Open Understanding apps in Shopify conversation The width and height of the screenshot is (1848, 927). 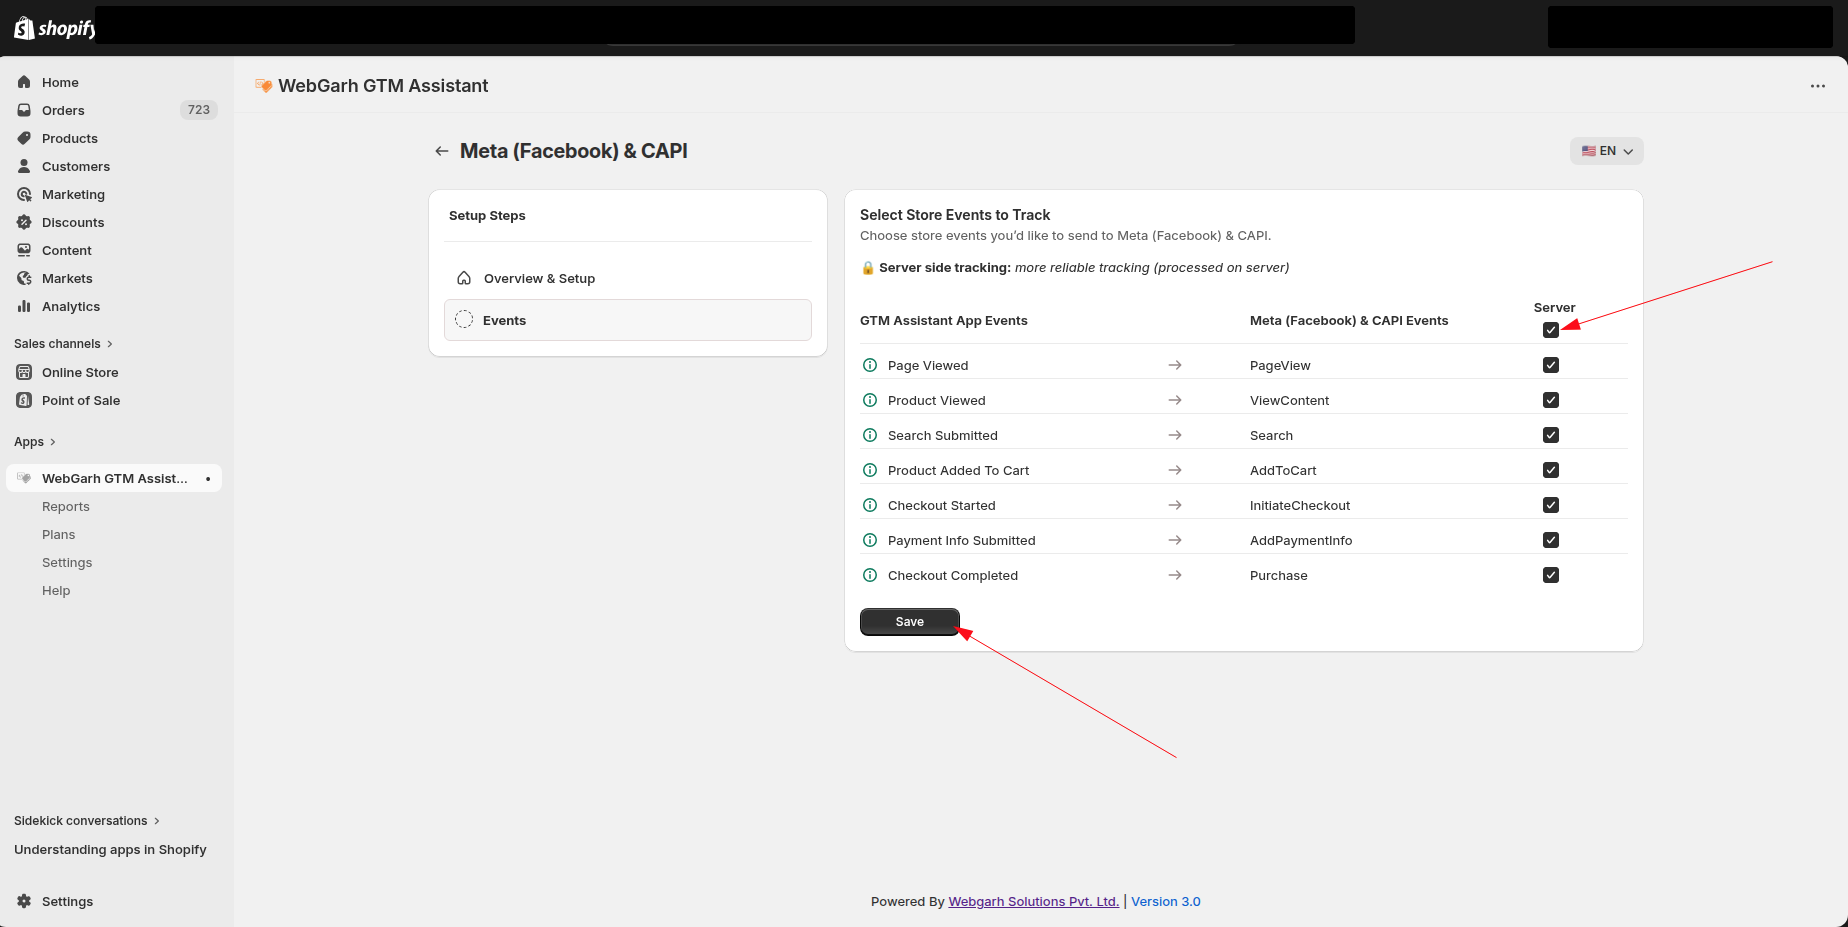click(x=110, y=849)
